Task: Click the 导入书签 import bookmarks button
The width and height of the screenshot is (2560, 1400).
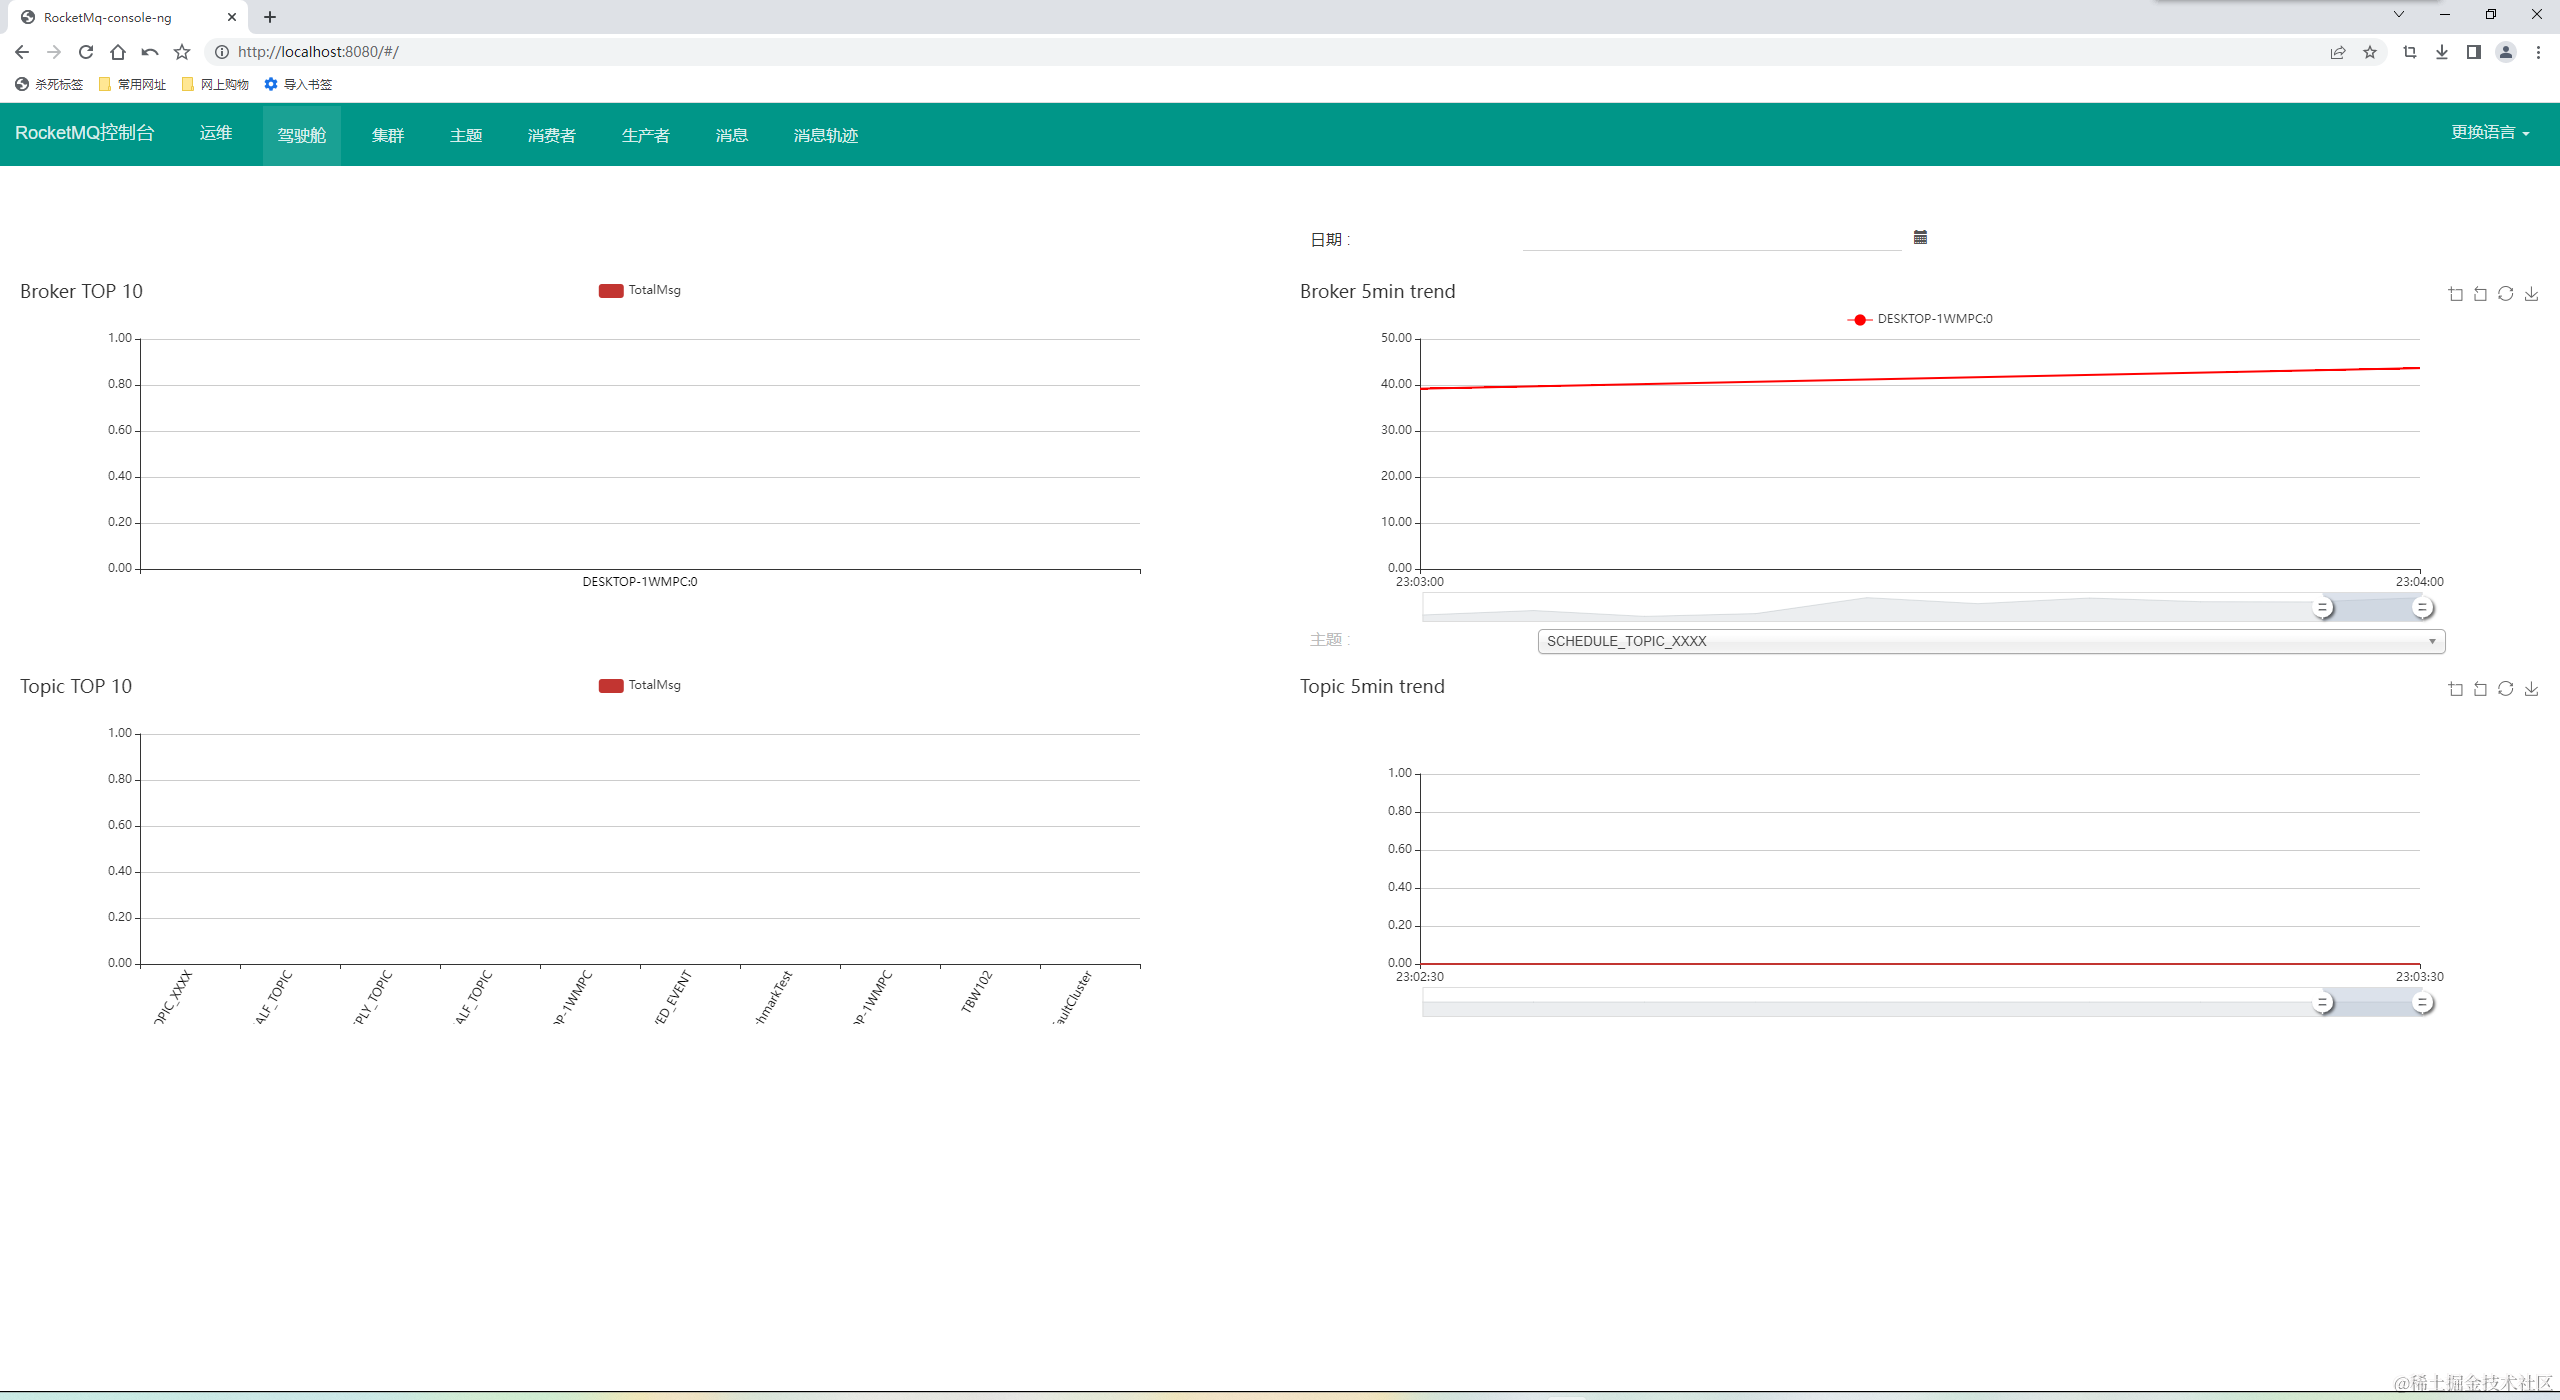Action: coord(298,84)
